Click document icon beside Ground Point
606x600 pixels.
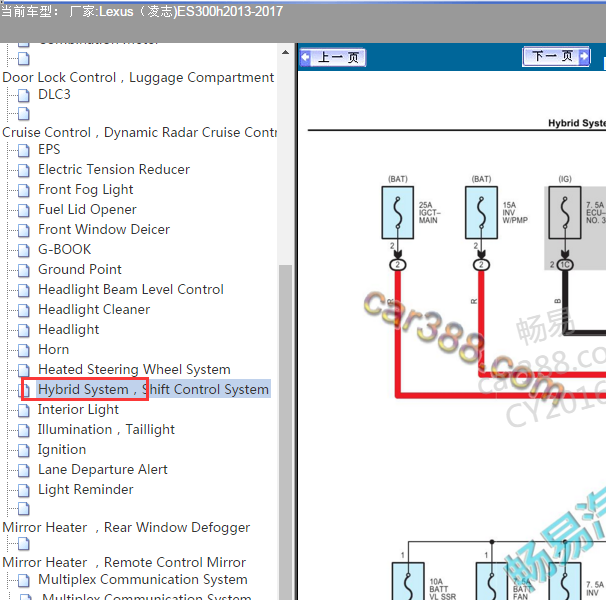point(24,270)
